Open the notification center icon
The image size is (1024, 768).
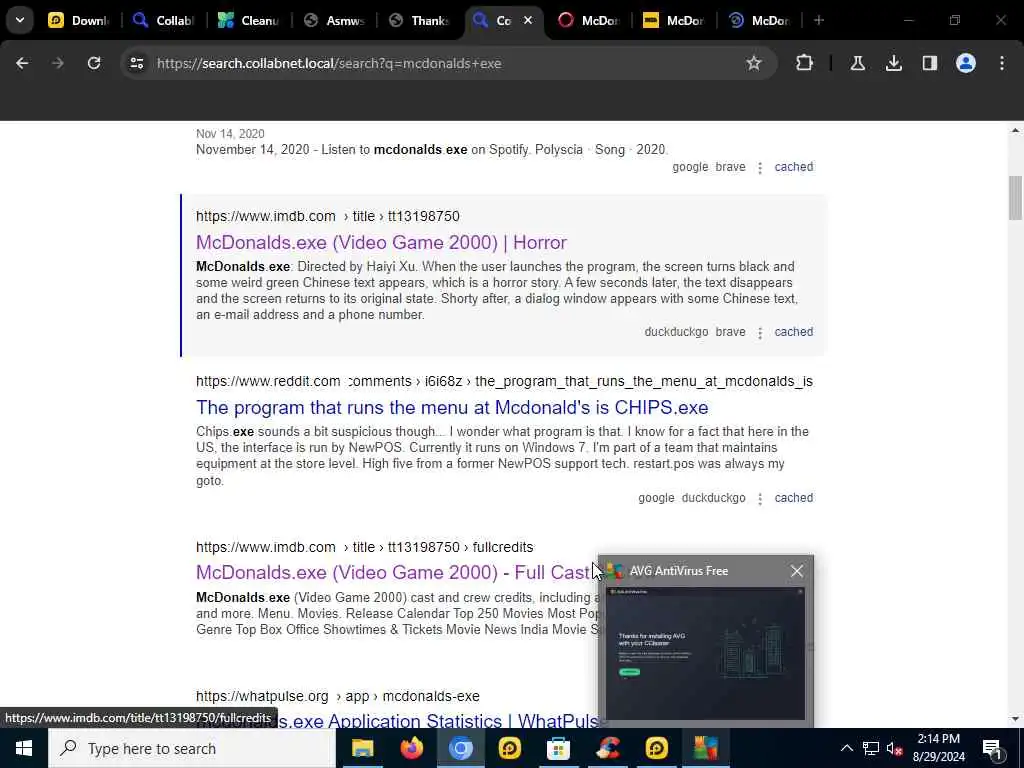tap(992, 748)
